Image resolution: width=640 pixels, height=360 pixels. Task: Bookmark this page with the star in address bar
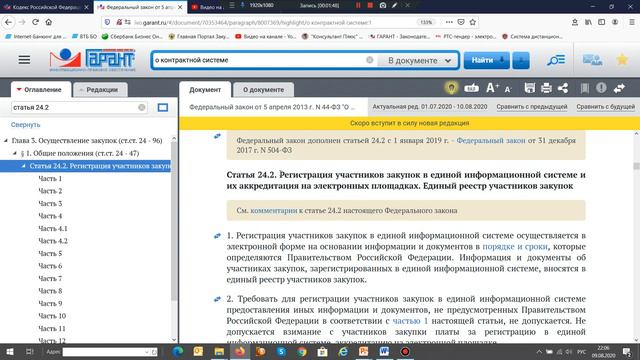coord(473,22)
